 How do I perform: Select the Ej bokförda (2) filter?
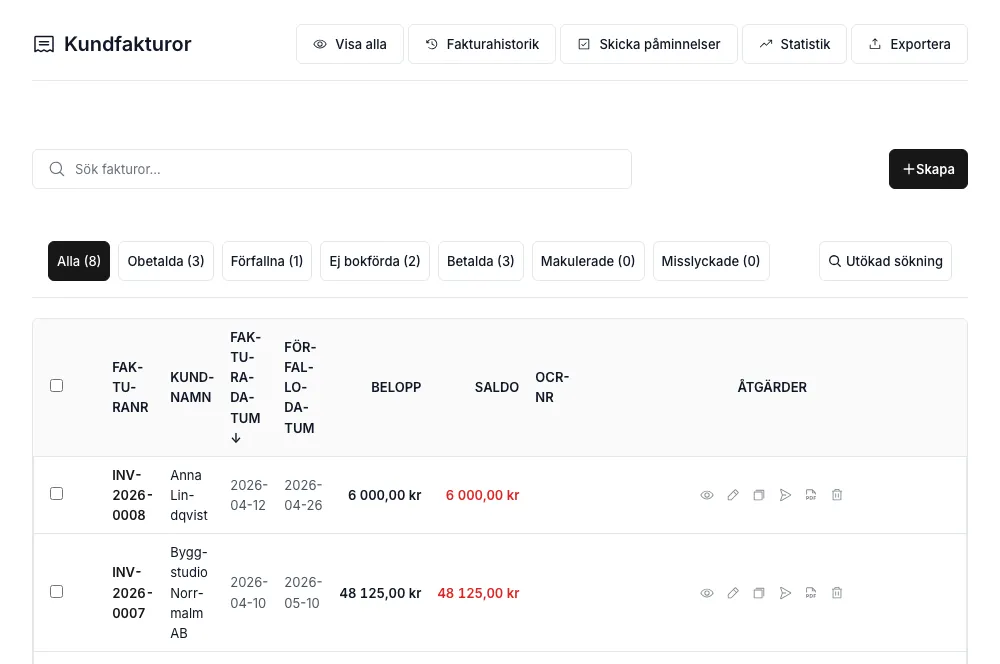point(375,261)
